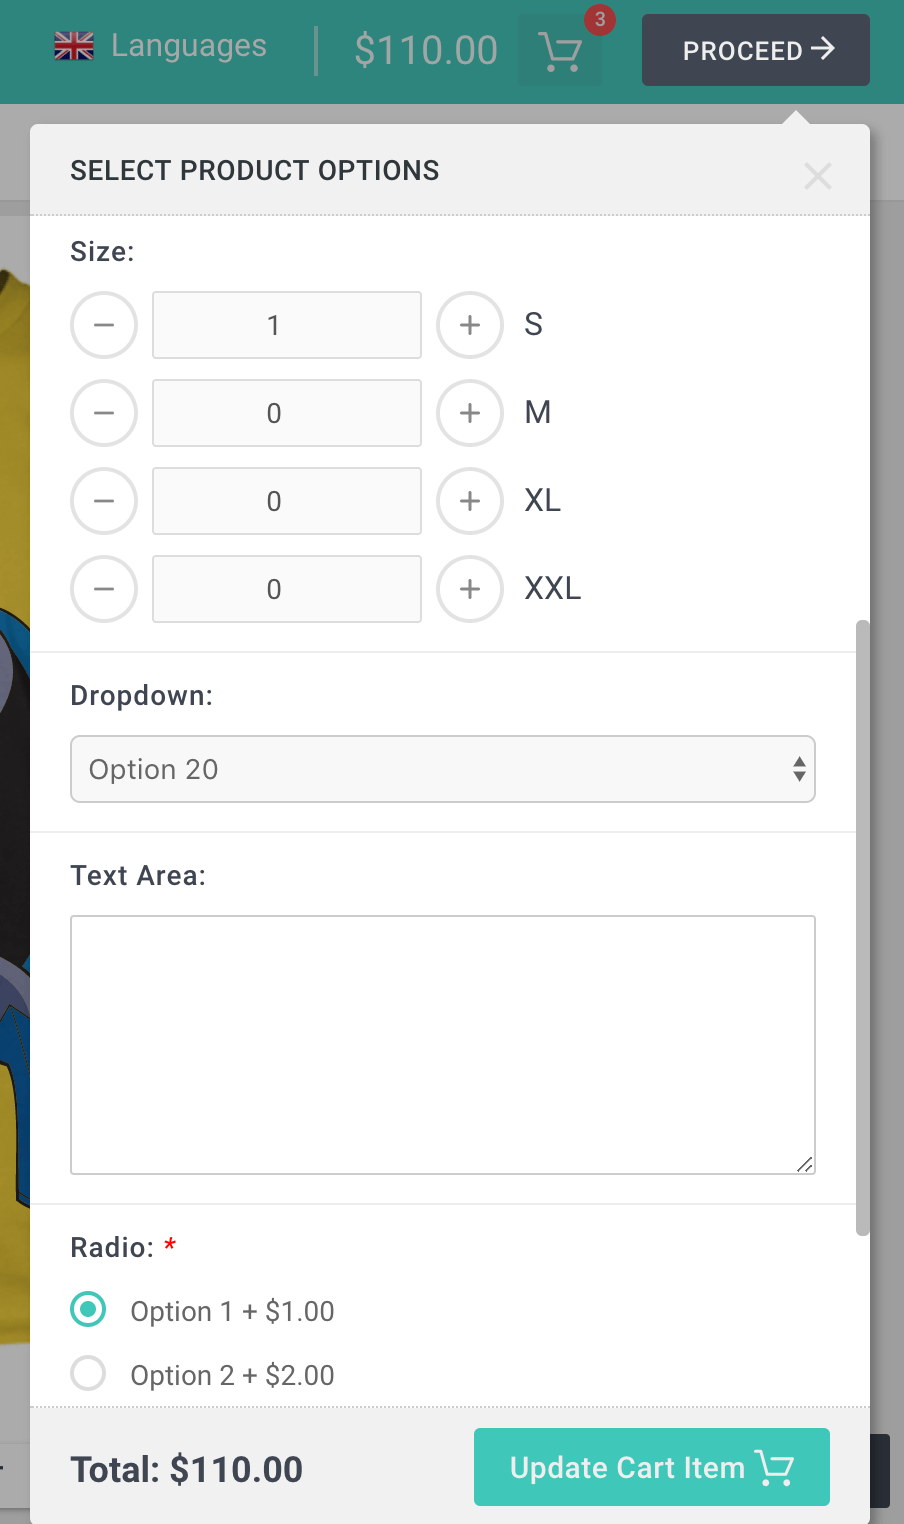Select radio Option 1 + $1.00
The width and height of the screenshot is (904, 1524).
point(88,1309)
